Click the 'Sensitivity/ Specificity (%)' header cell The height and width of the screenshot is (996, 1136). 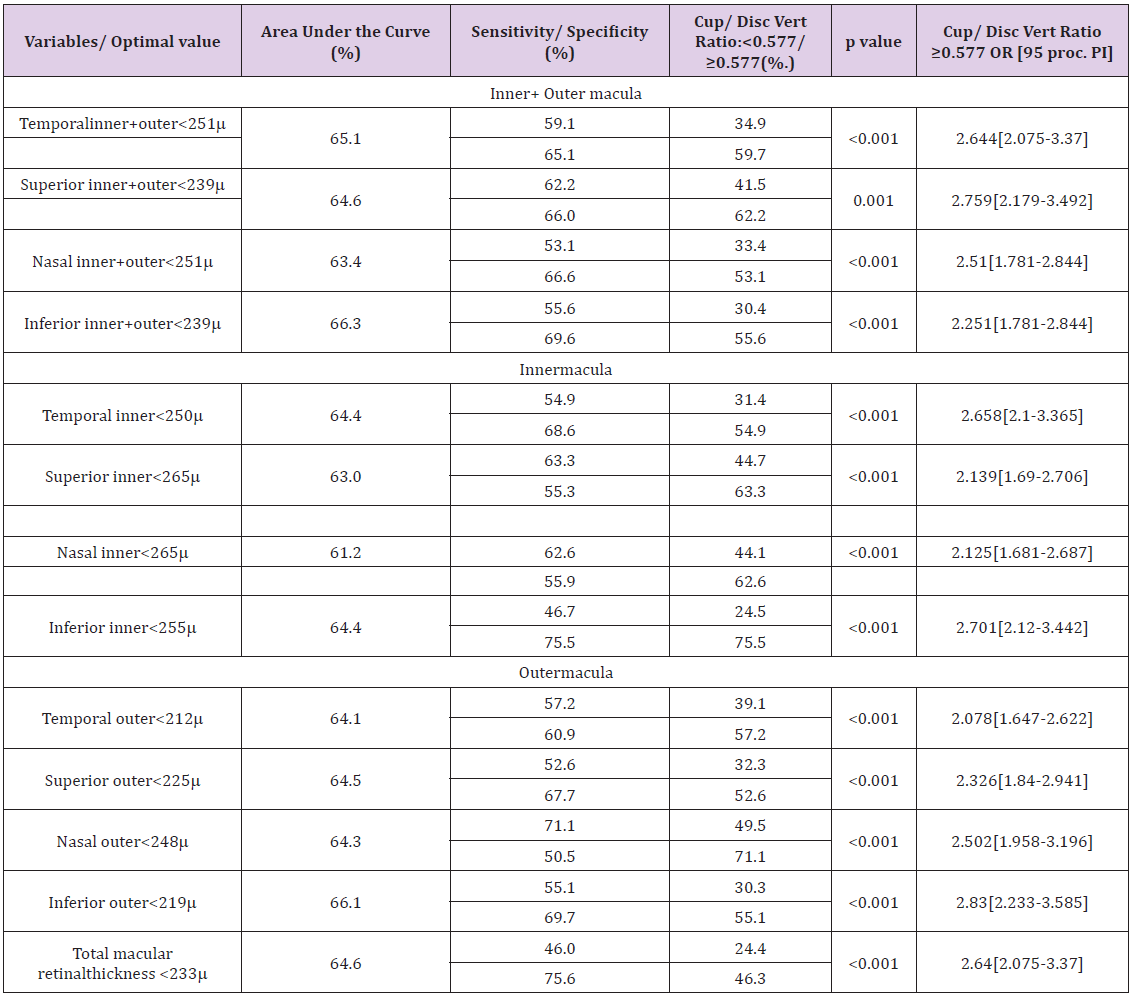[x=559, y=41]
